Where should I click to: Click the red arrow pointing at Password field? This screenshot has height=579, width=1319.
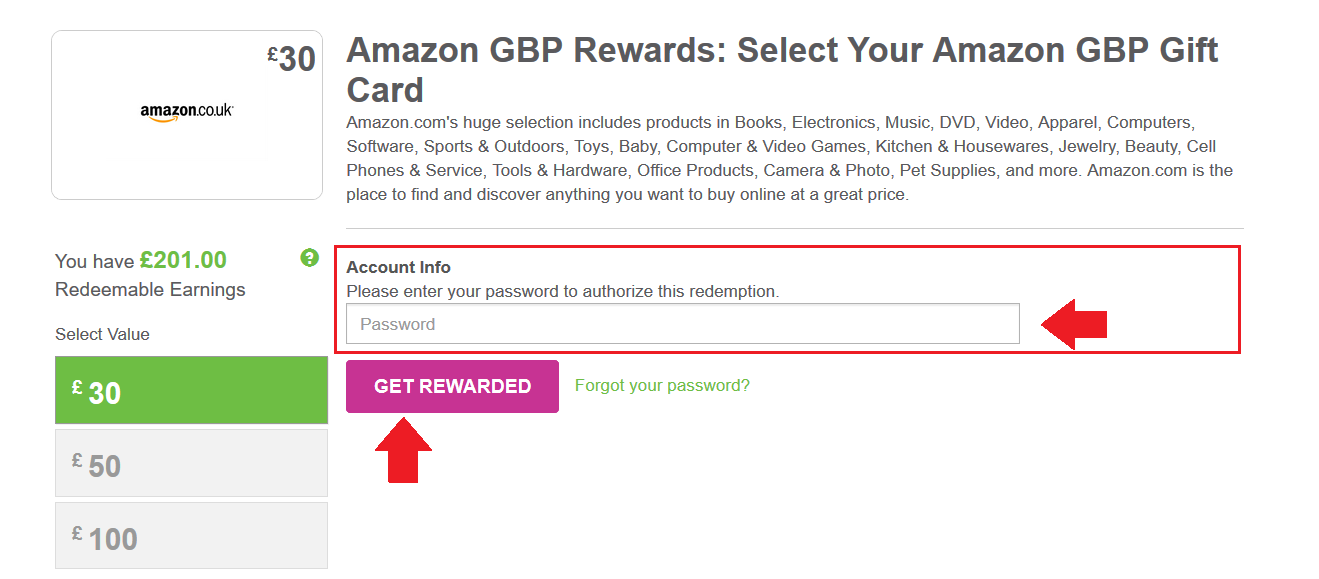[1074, 324]
